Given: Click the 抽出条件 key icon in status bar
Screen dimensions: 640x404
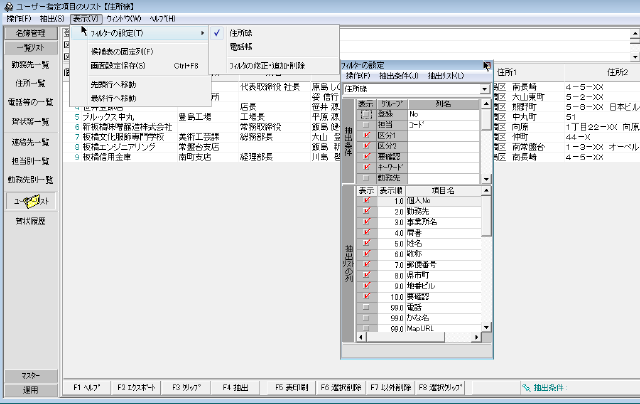Looking at the screenshot, I should tap(526, 388).
